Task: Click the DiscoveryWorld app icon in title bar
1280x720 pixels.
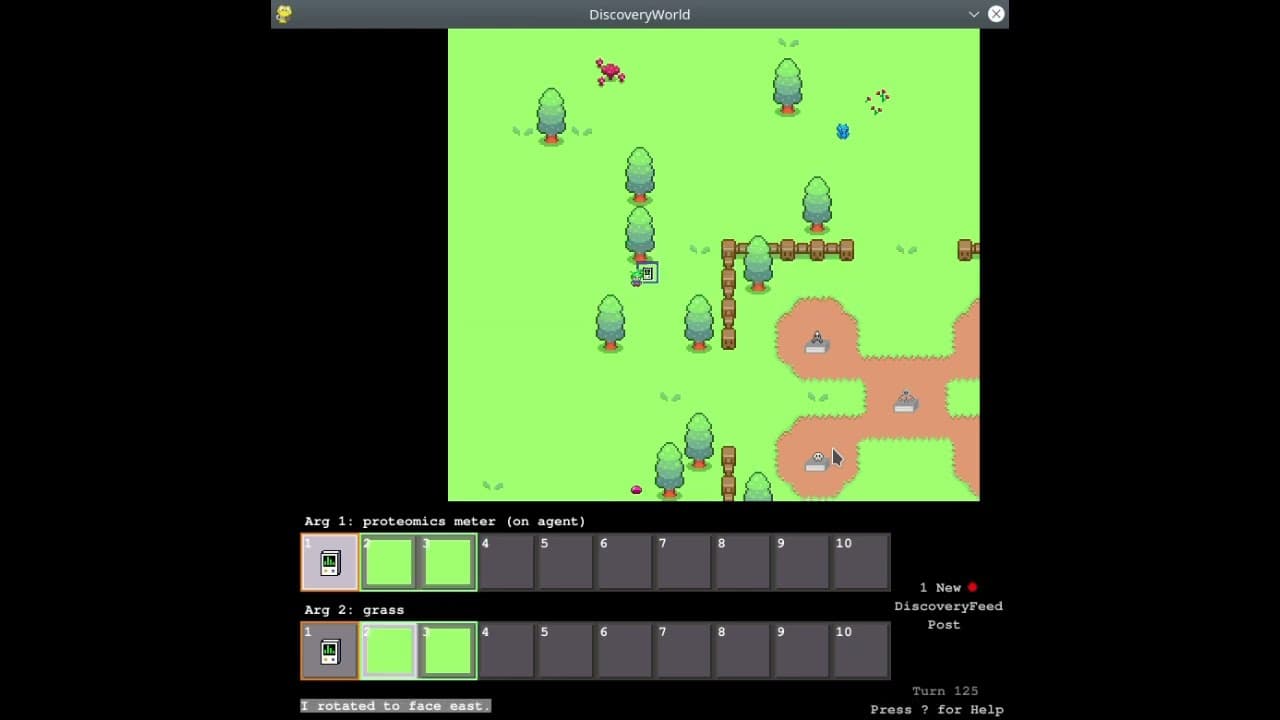Action: [x=284, y=14]
